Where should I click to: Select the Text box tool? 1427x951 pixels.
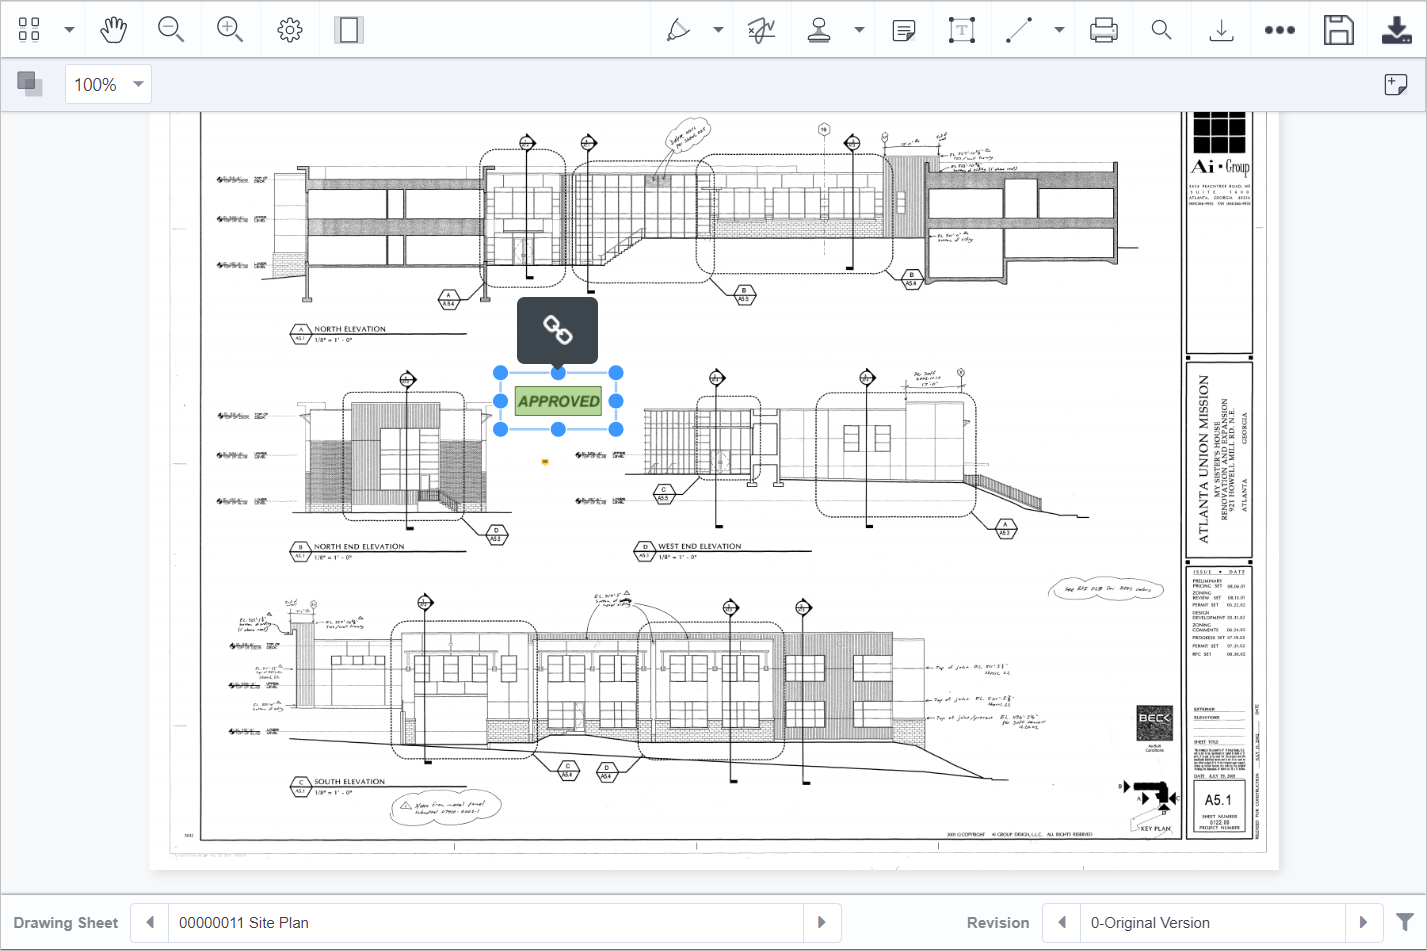(962, 29)
